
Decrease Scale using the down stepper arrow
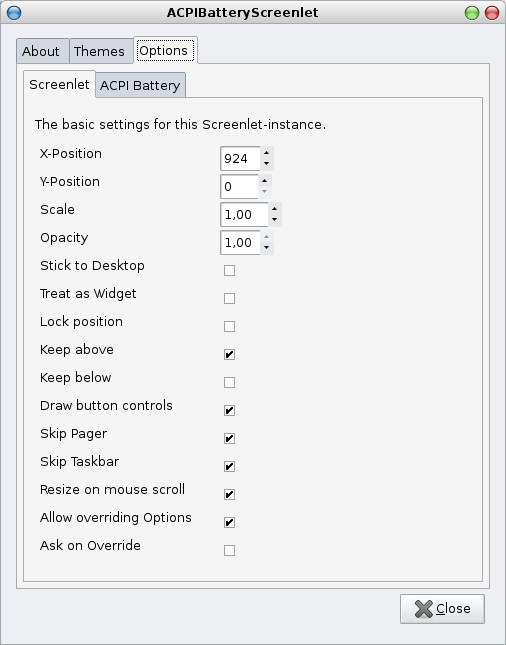(274, 220)
